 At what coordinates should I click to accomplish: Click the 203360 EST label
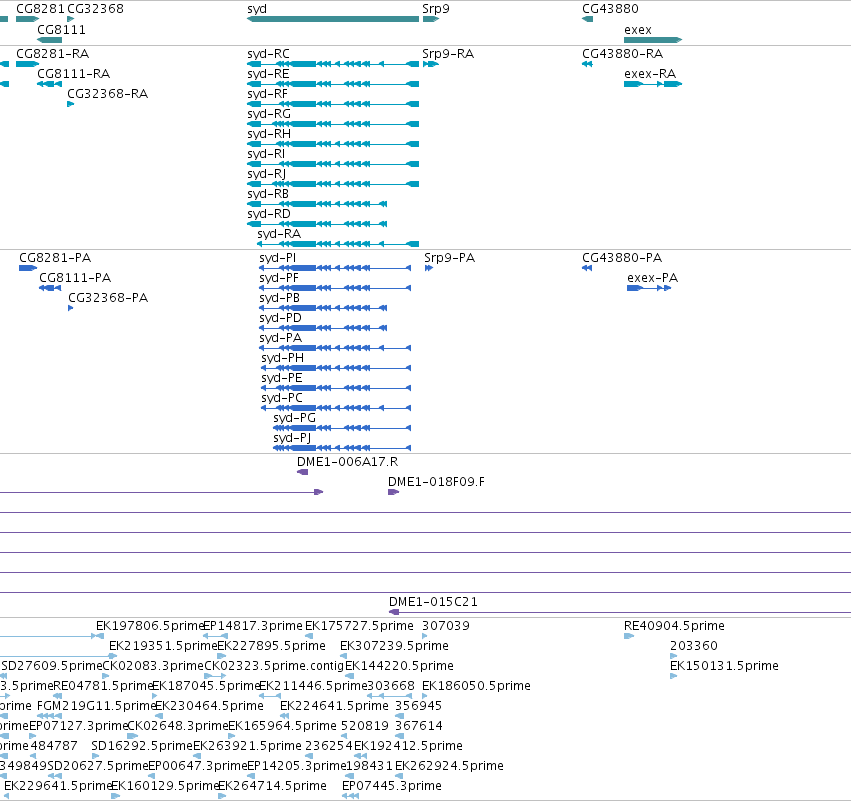click(x=694, y=646)
